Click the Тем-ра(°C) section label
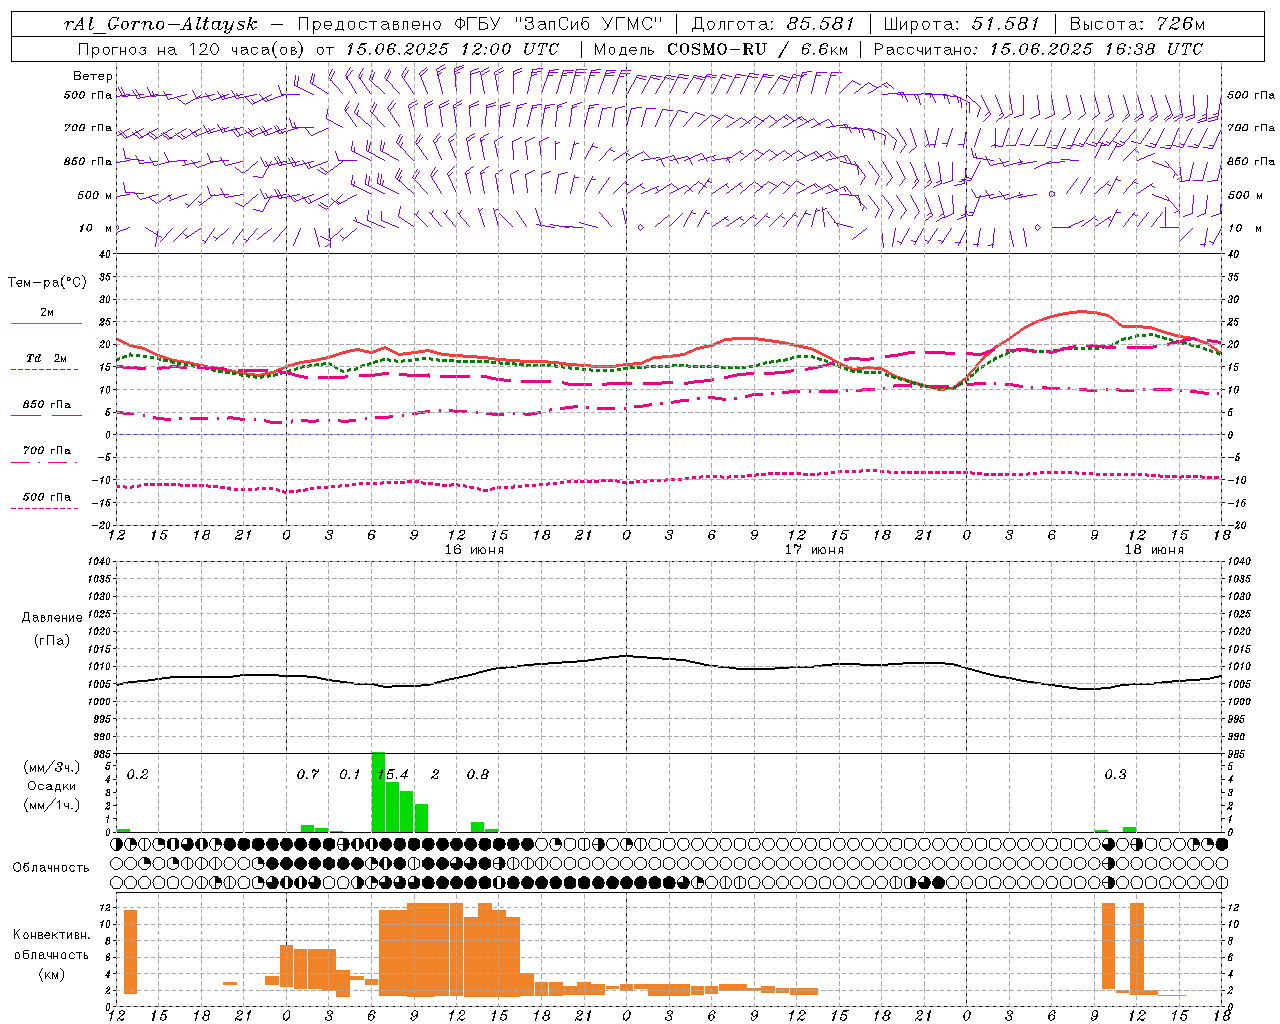 coord(47,283)
